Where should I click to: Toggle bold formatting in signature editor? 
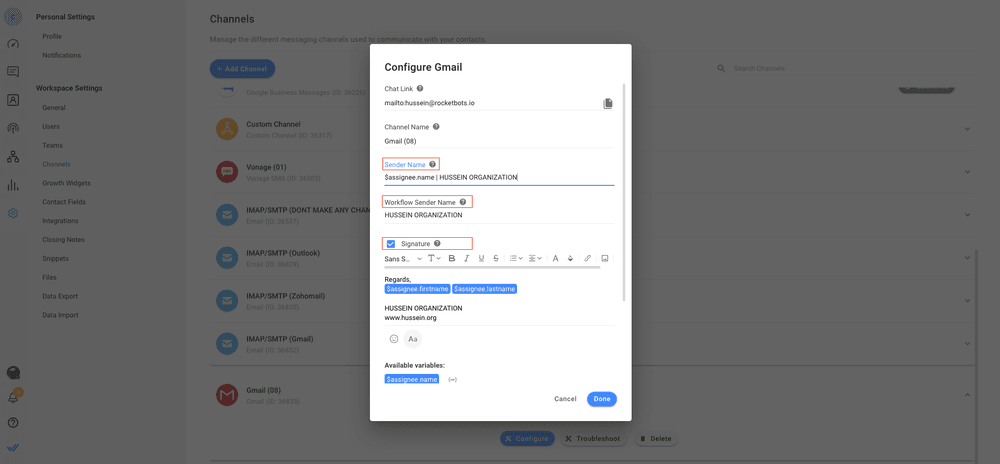pyautogui.click(x=452, y=259)
